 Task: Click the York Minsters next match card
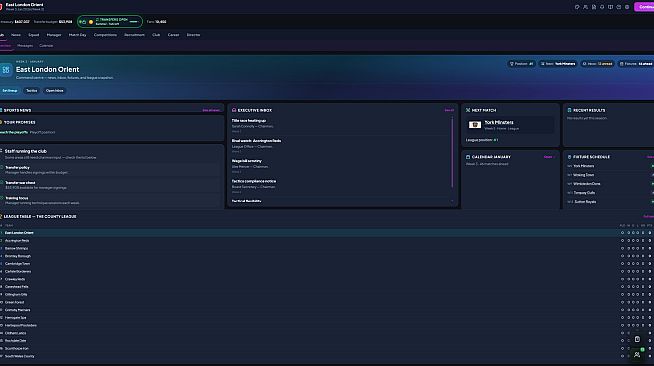pyautogui.click(x=510, y=125)
